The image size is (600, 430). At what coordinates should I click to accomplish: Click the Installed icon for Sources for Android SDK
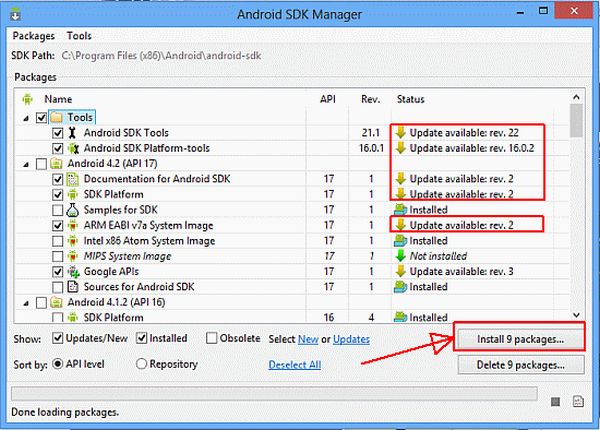click(400, 287)
